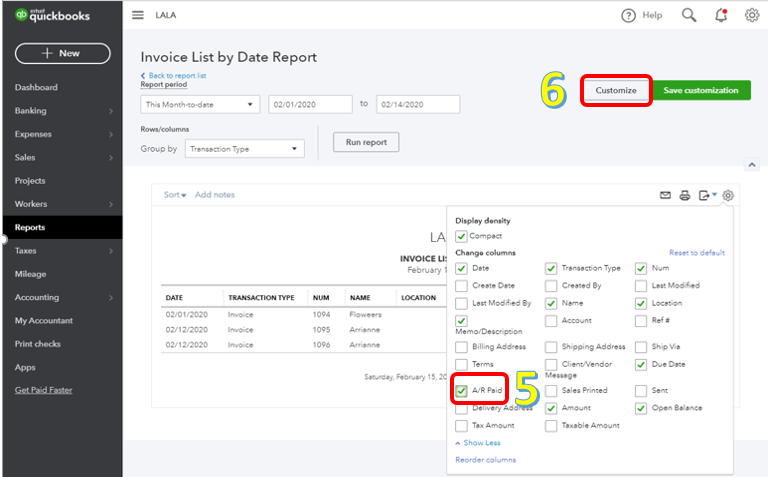Click Save customization
768x477 pixels.
click(701, 91)
